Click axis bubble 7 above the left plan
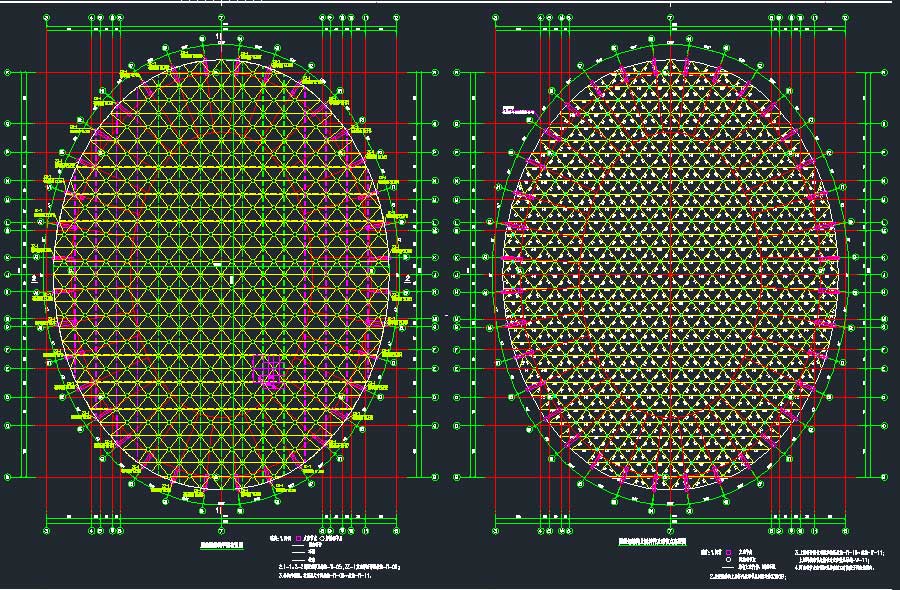900x590 pixels. [221, 18]
